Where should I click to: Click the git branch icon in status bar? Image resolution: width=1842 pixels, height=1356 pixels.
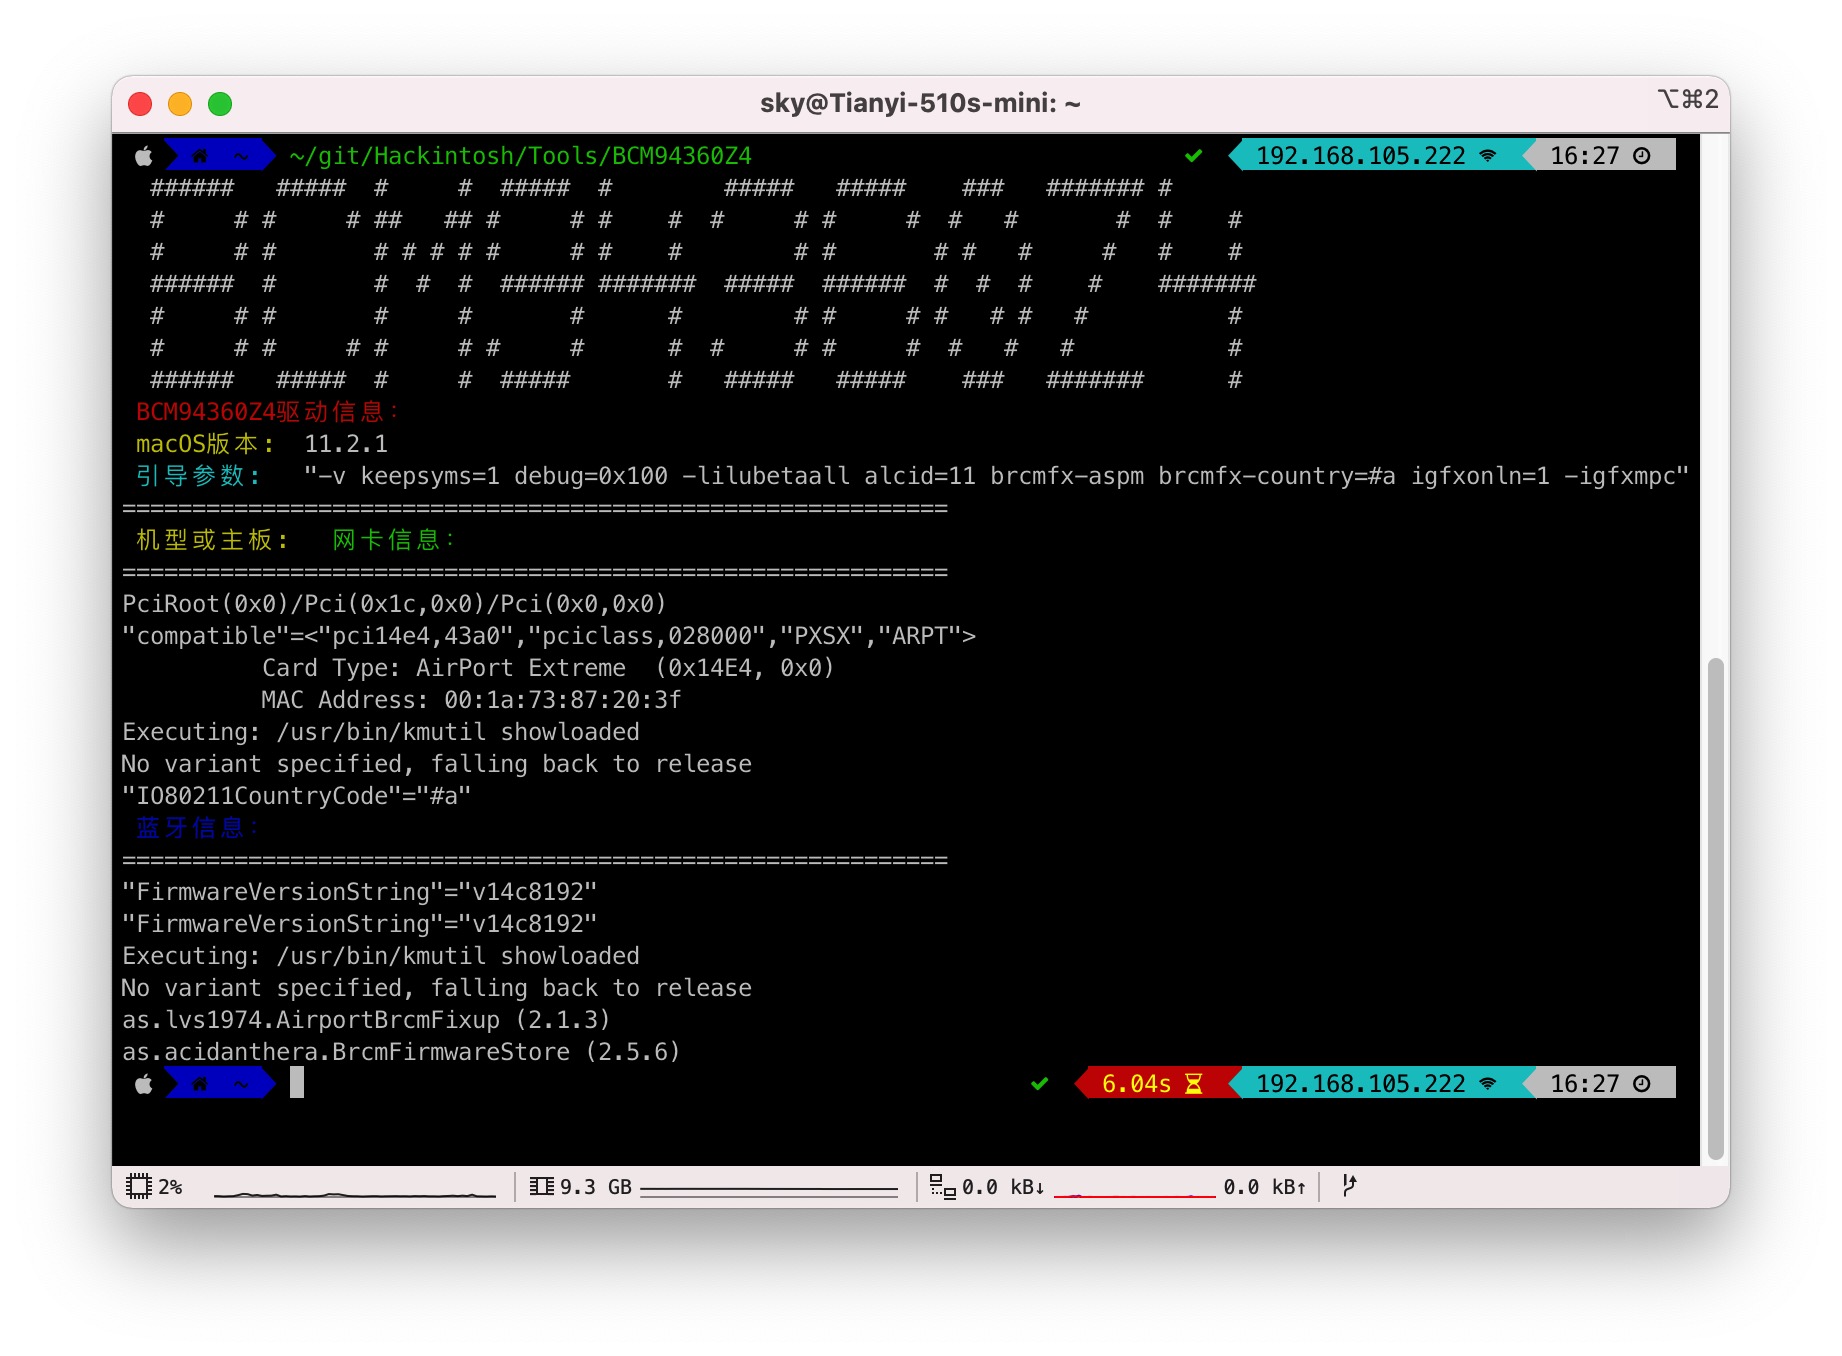(x=1349, y=1185)
